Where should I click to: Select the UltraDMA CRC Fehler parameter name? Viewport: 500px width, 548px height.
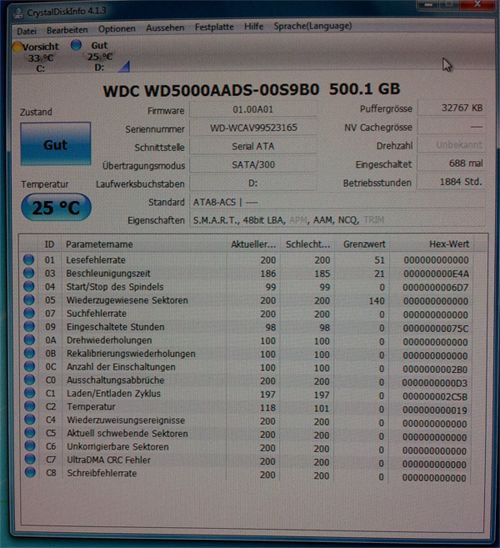point(109,460)
